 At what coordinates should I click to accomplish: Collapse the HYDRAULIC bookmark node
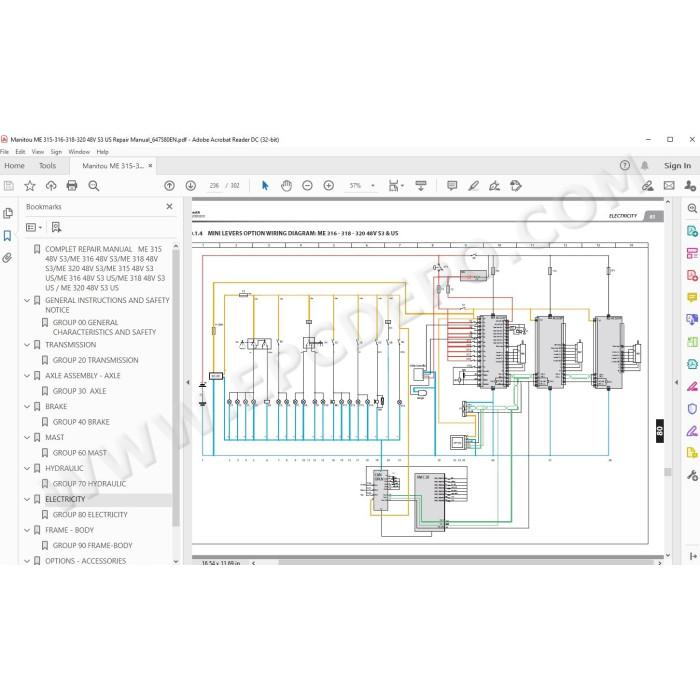(27, 468)
